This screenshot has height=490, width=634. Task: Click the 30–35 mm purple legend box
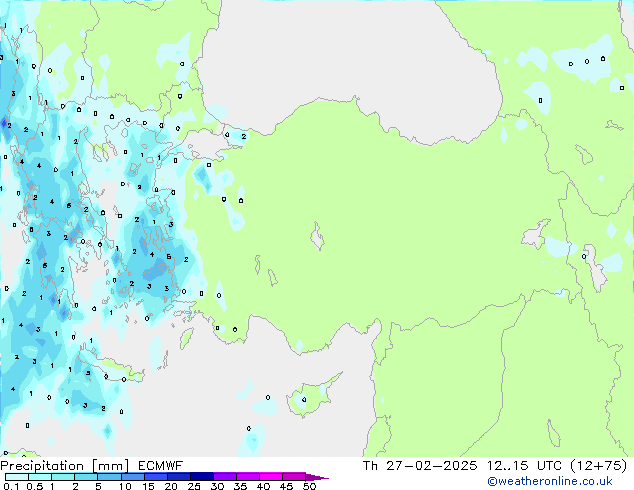(x=225, y=477)
